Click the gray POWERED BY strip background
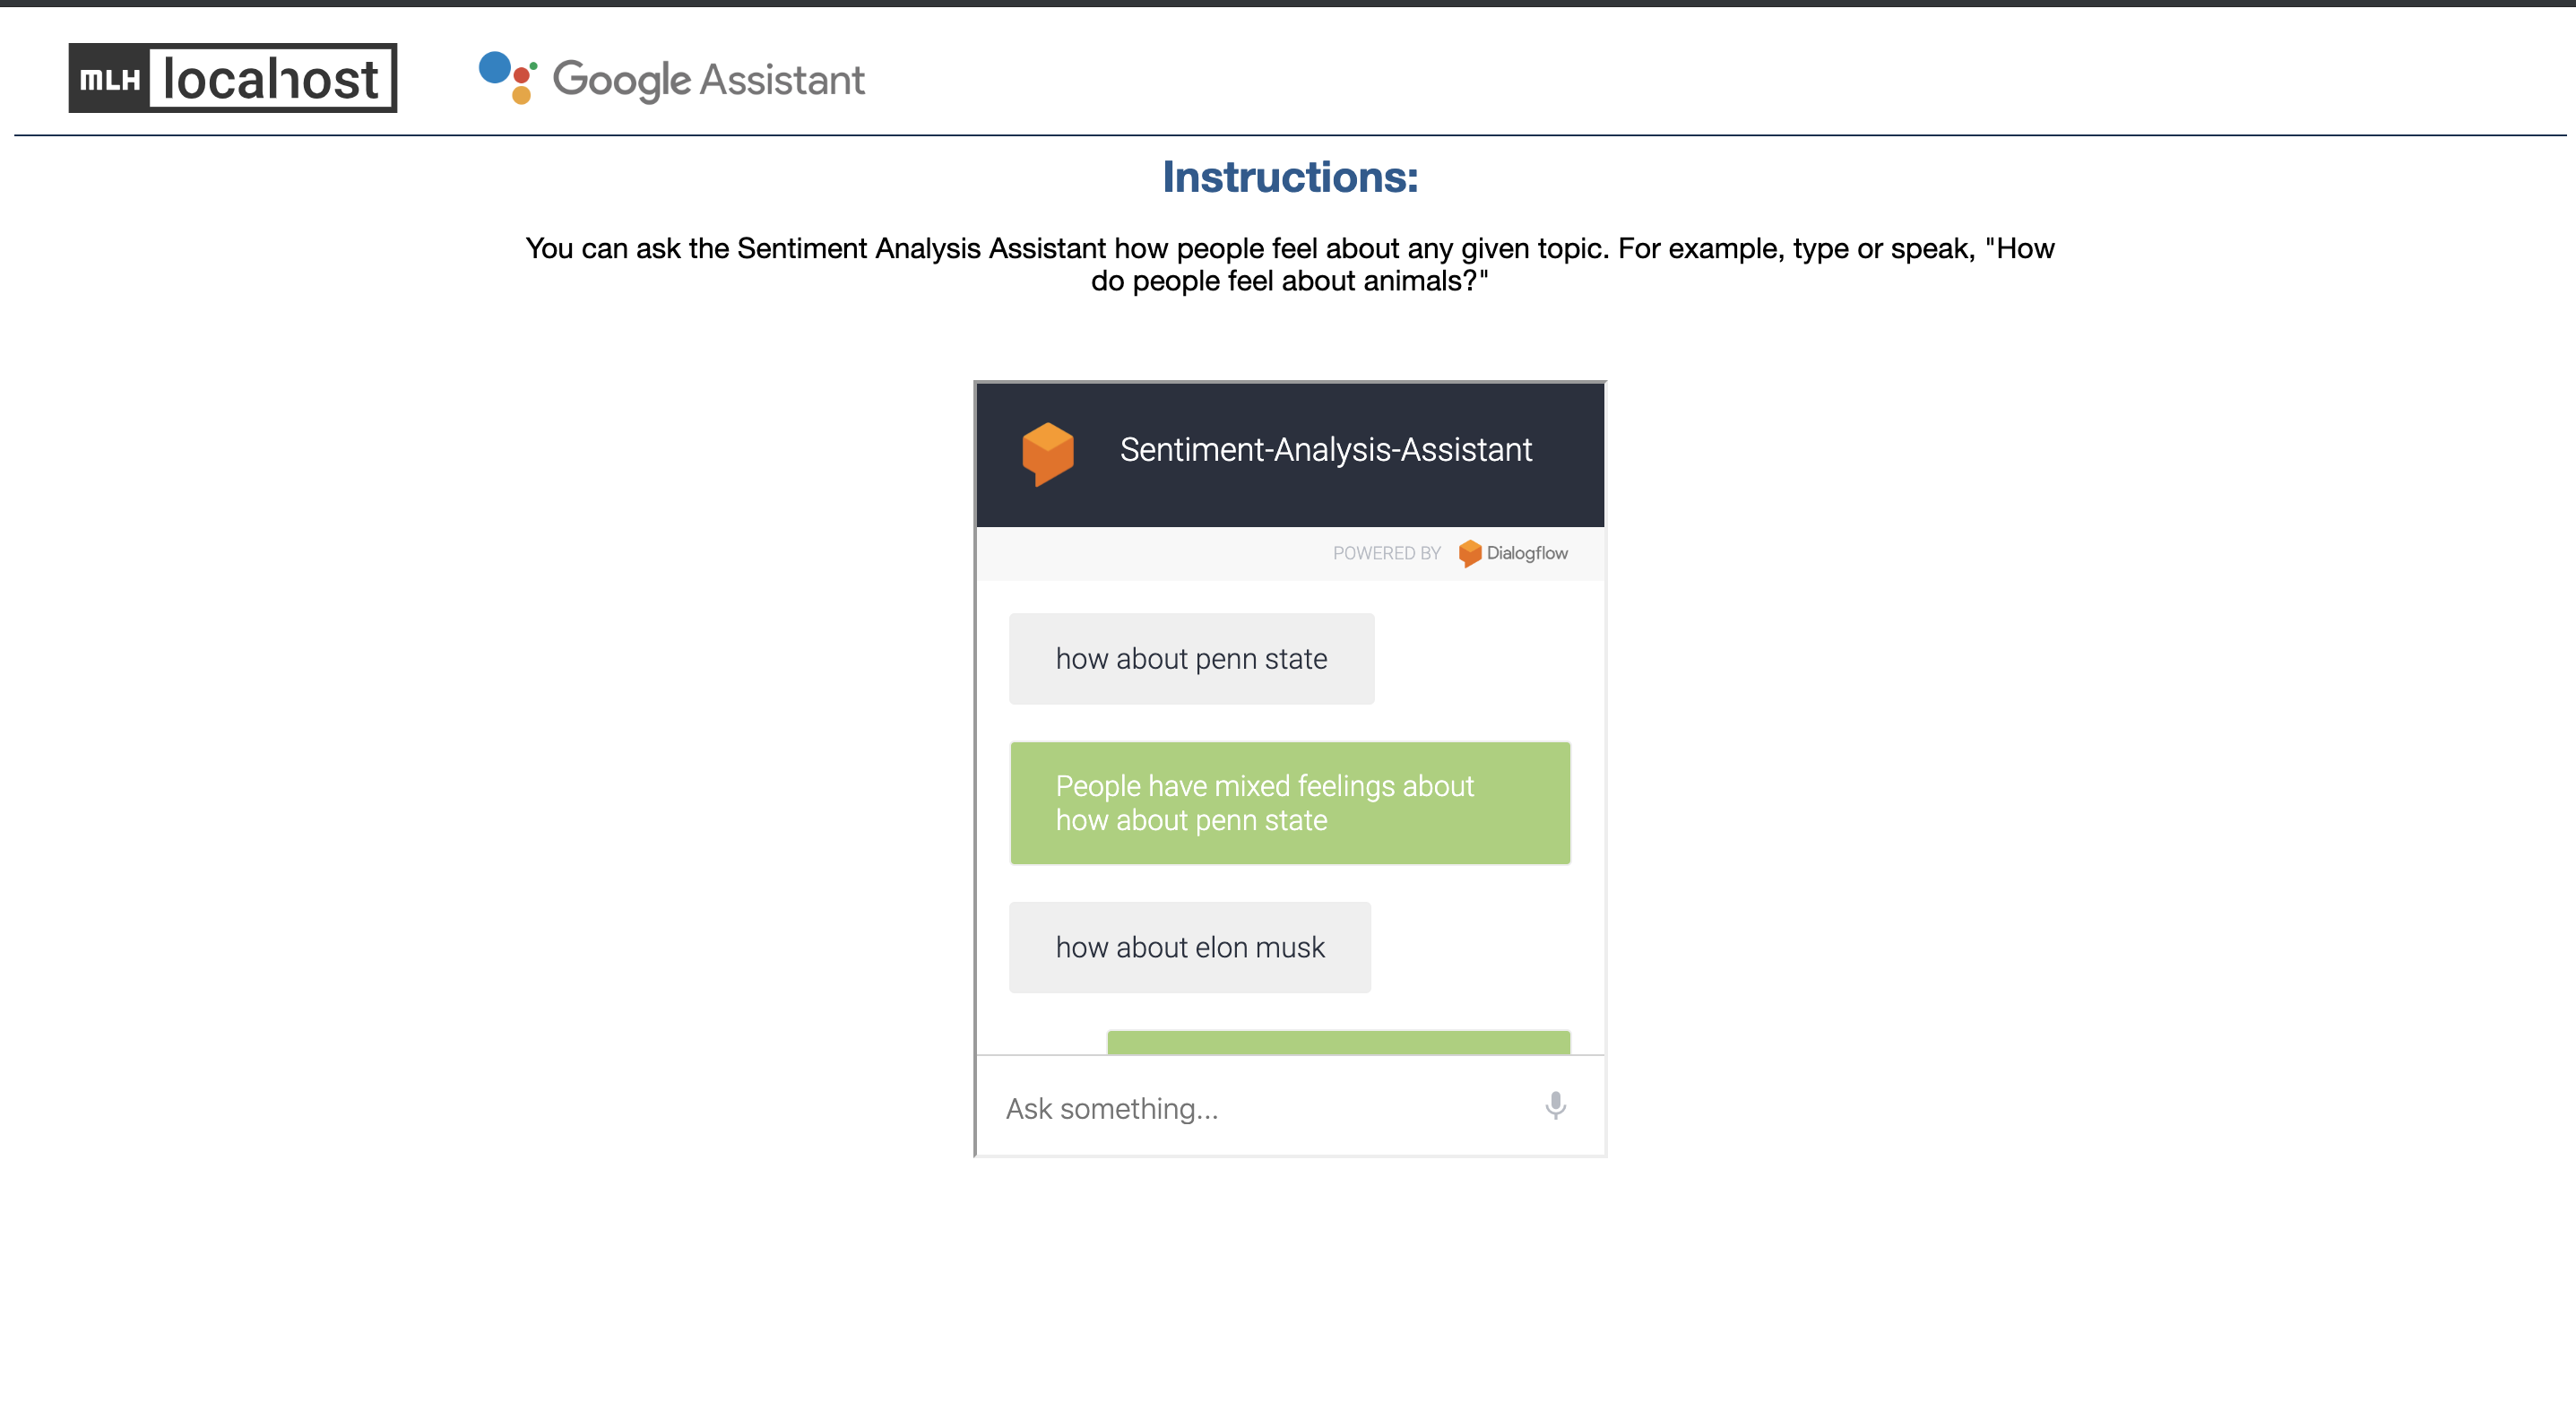 (1150, 553)
